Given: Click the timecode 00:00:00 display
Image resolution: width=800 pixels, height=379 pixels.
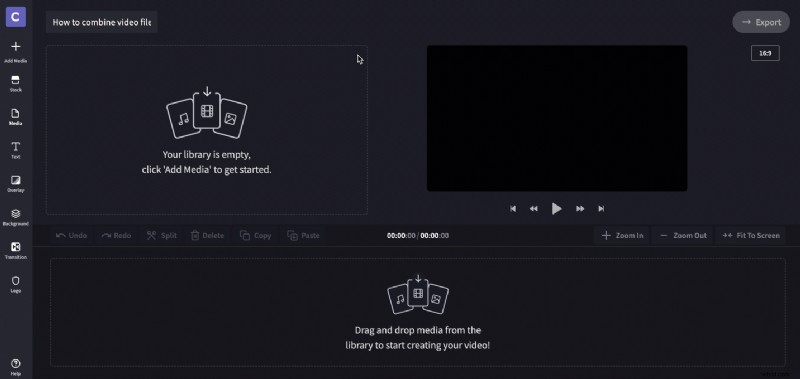Looking at the screenshot, I should [x=418, y=235].
